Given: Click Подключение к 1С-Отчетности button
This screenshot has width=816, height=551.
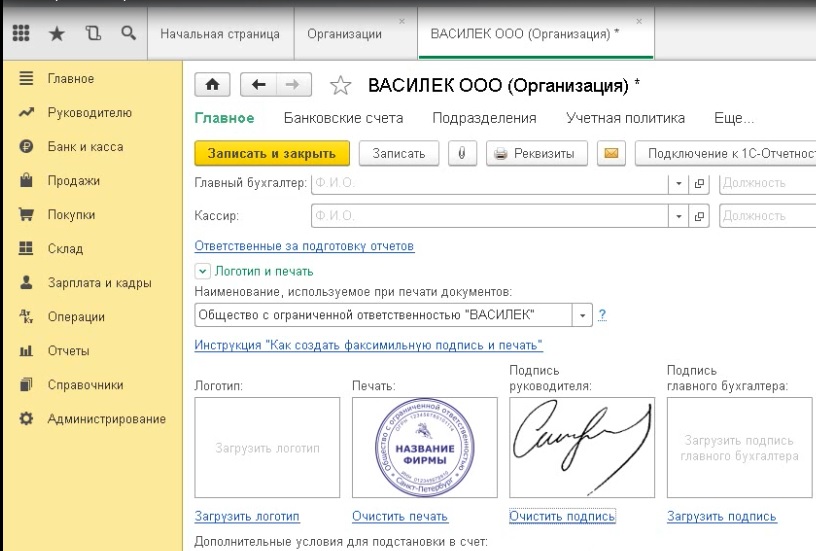Looking at the screenshot, I should [725, 153].
